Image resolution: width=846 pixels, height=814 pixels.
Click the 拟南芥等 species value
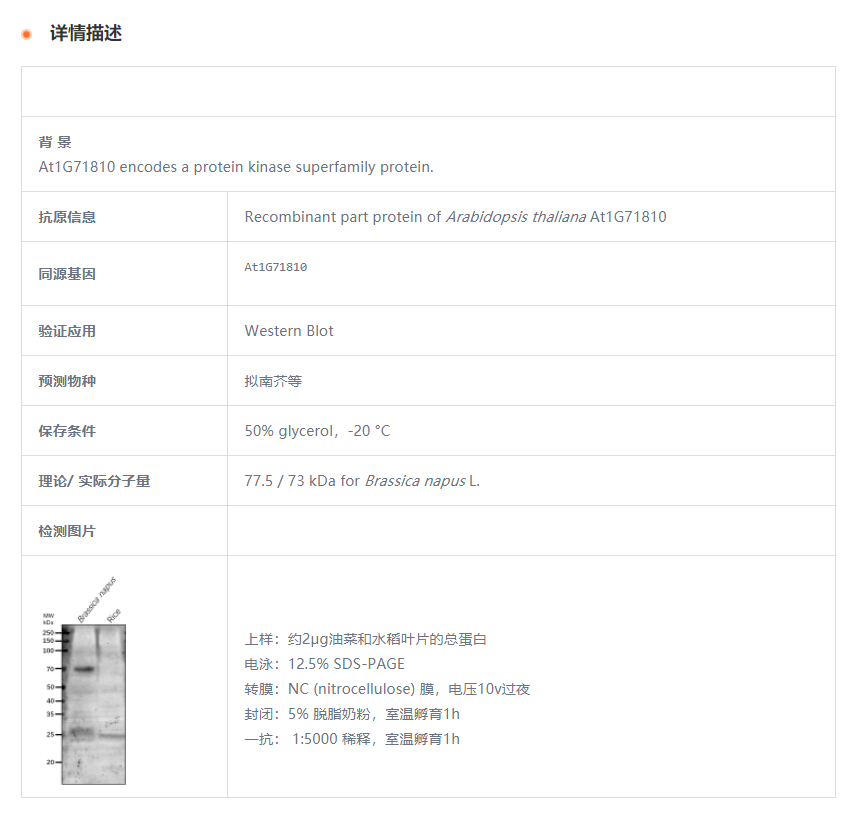click(273, 381)
